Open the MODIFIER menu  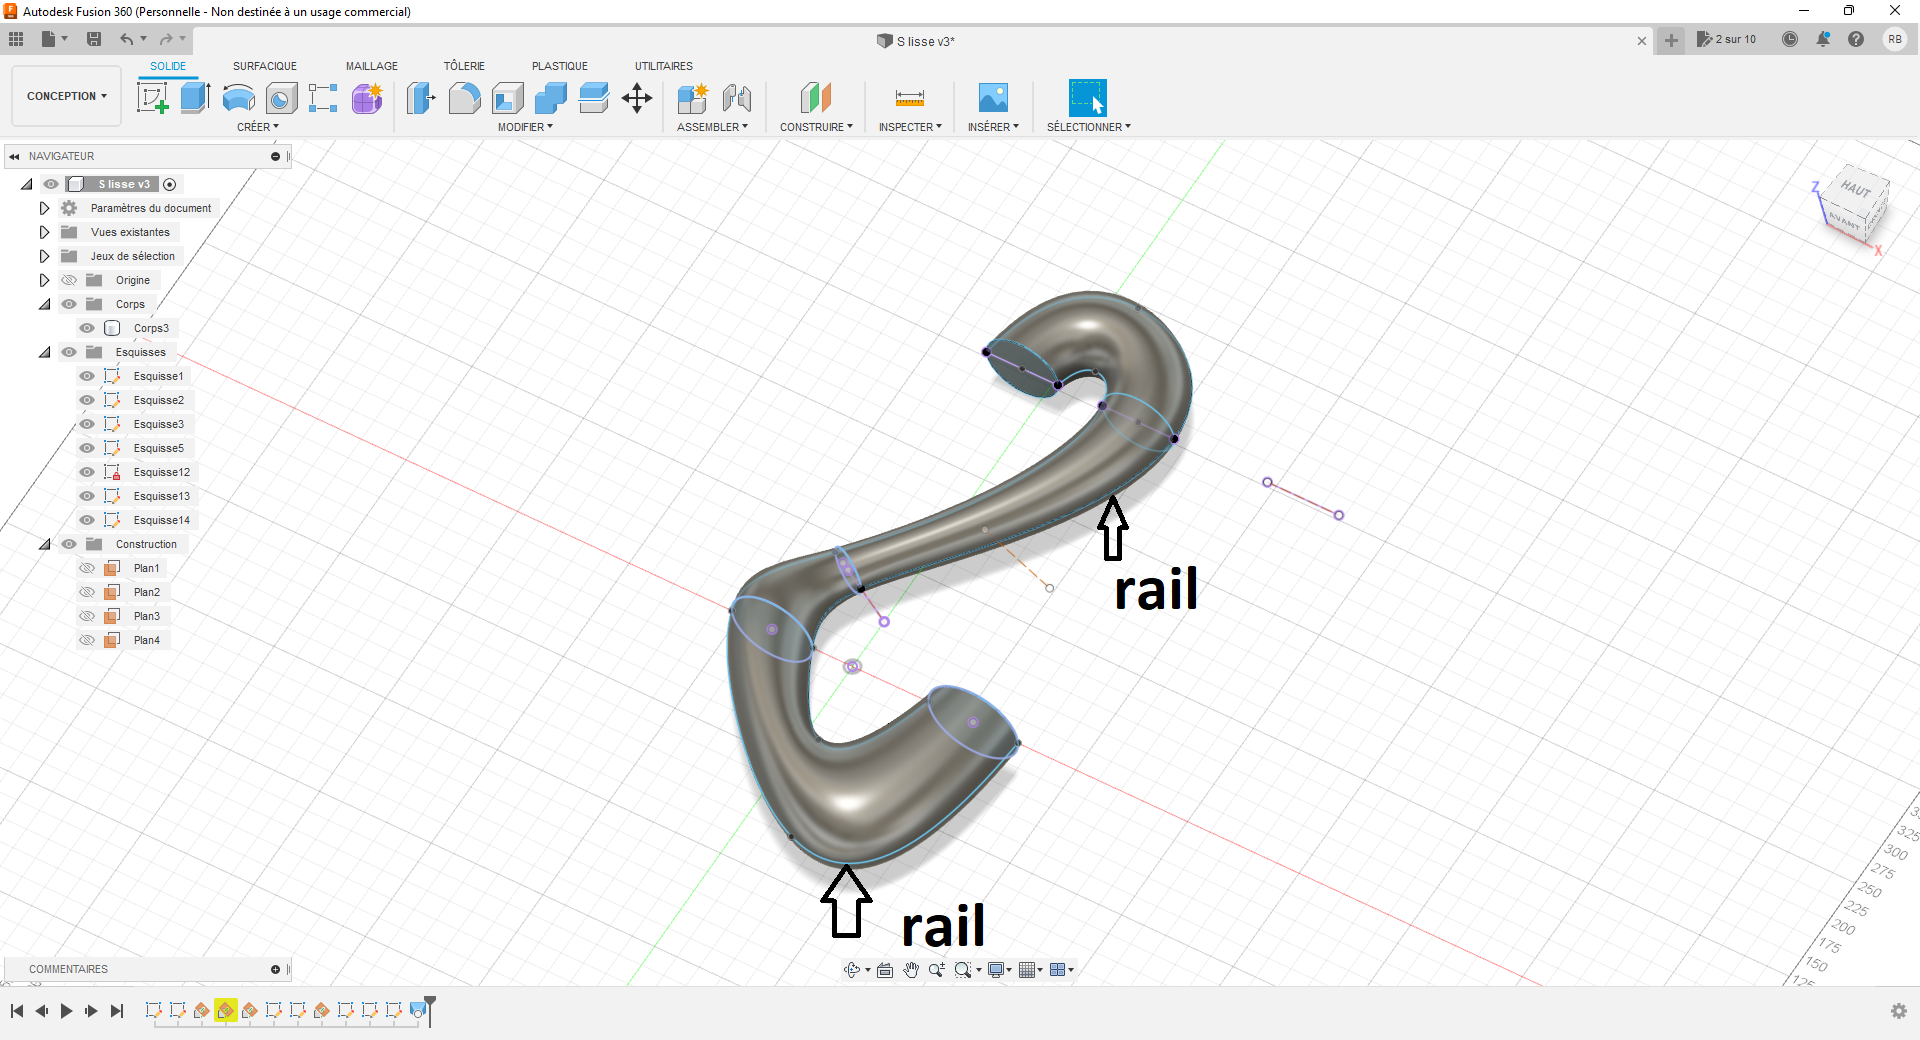tap(525, 127)
